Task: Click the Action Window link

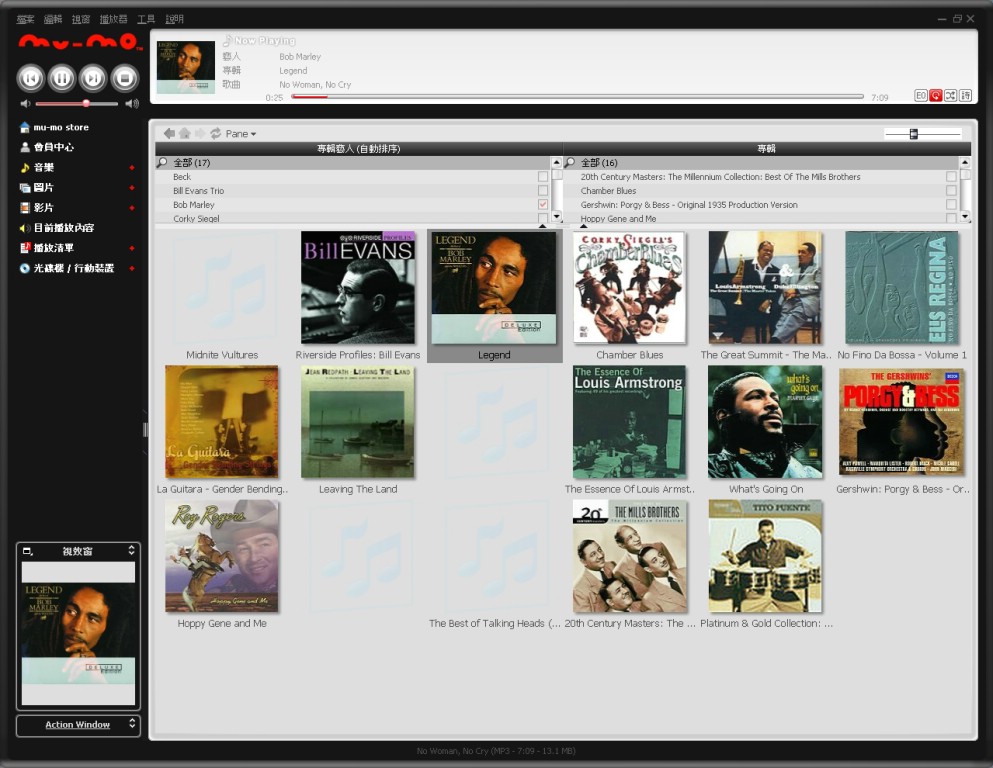Action: click(x=77, y=724)
